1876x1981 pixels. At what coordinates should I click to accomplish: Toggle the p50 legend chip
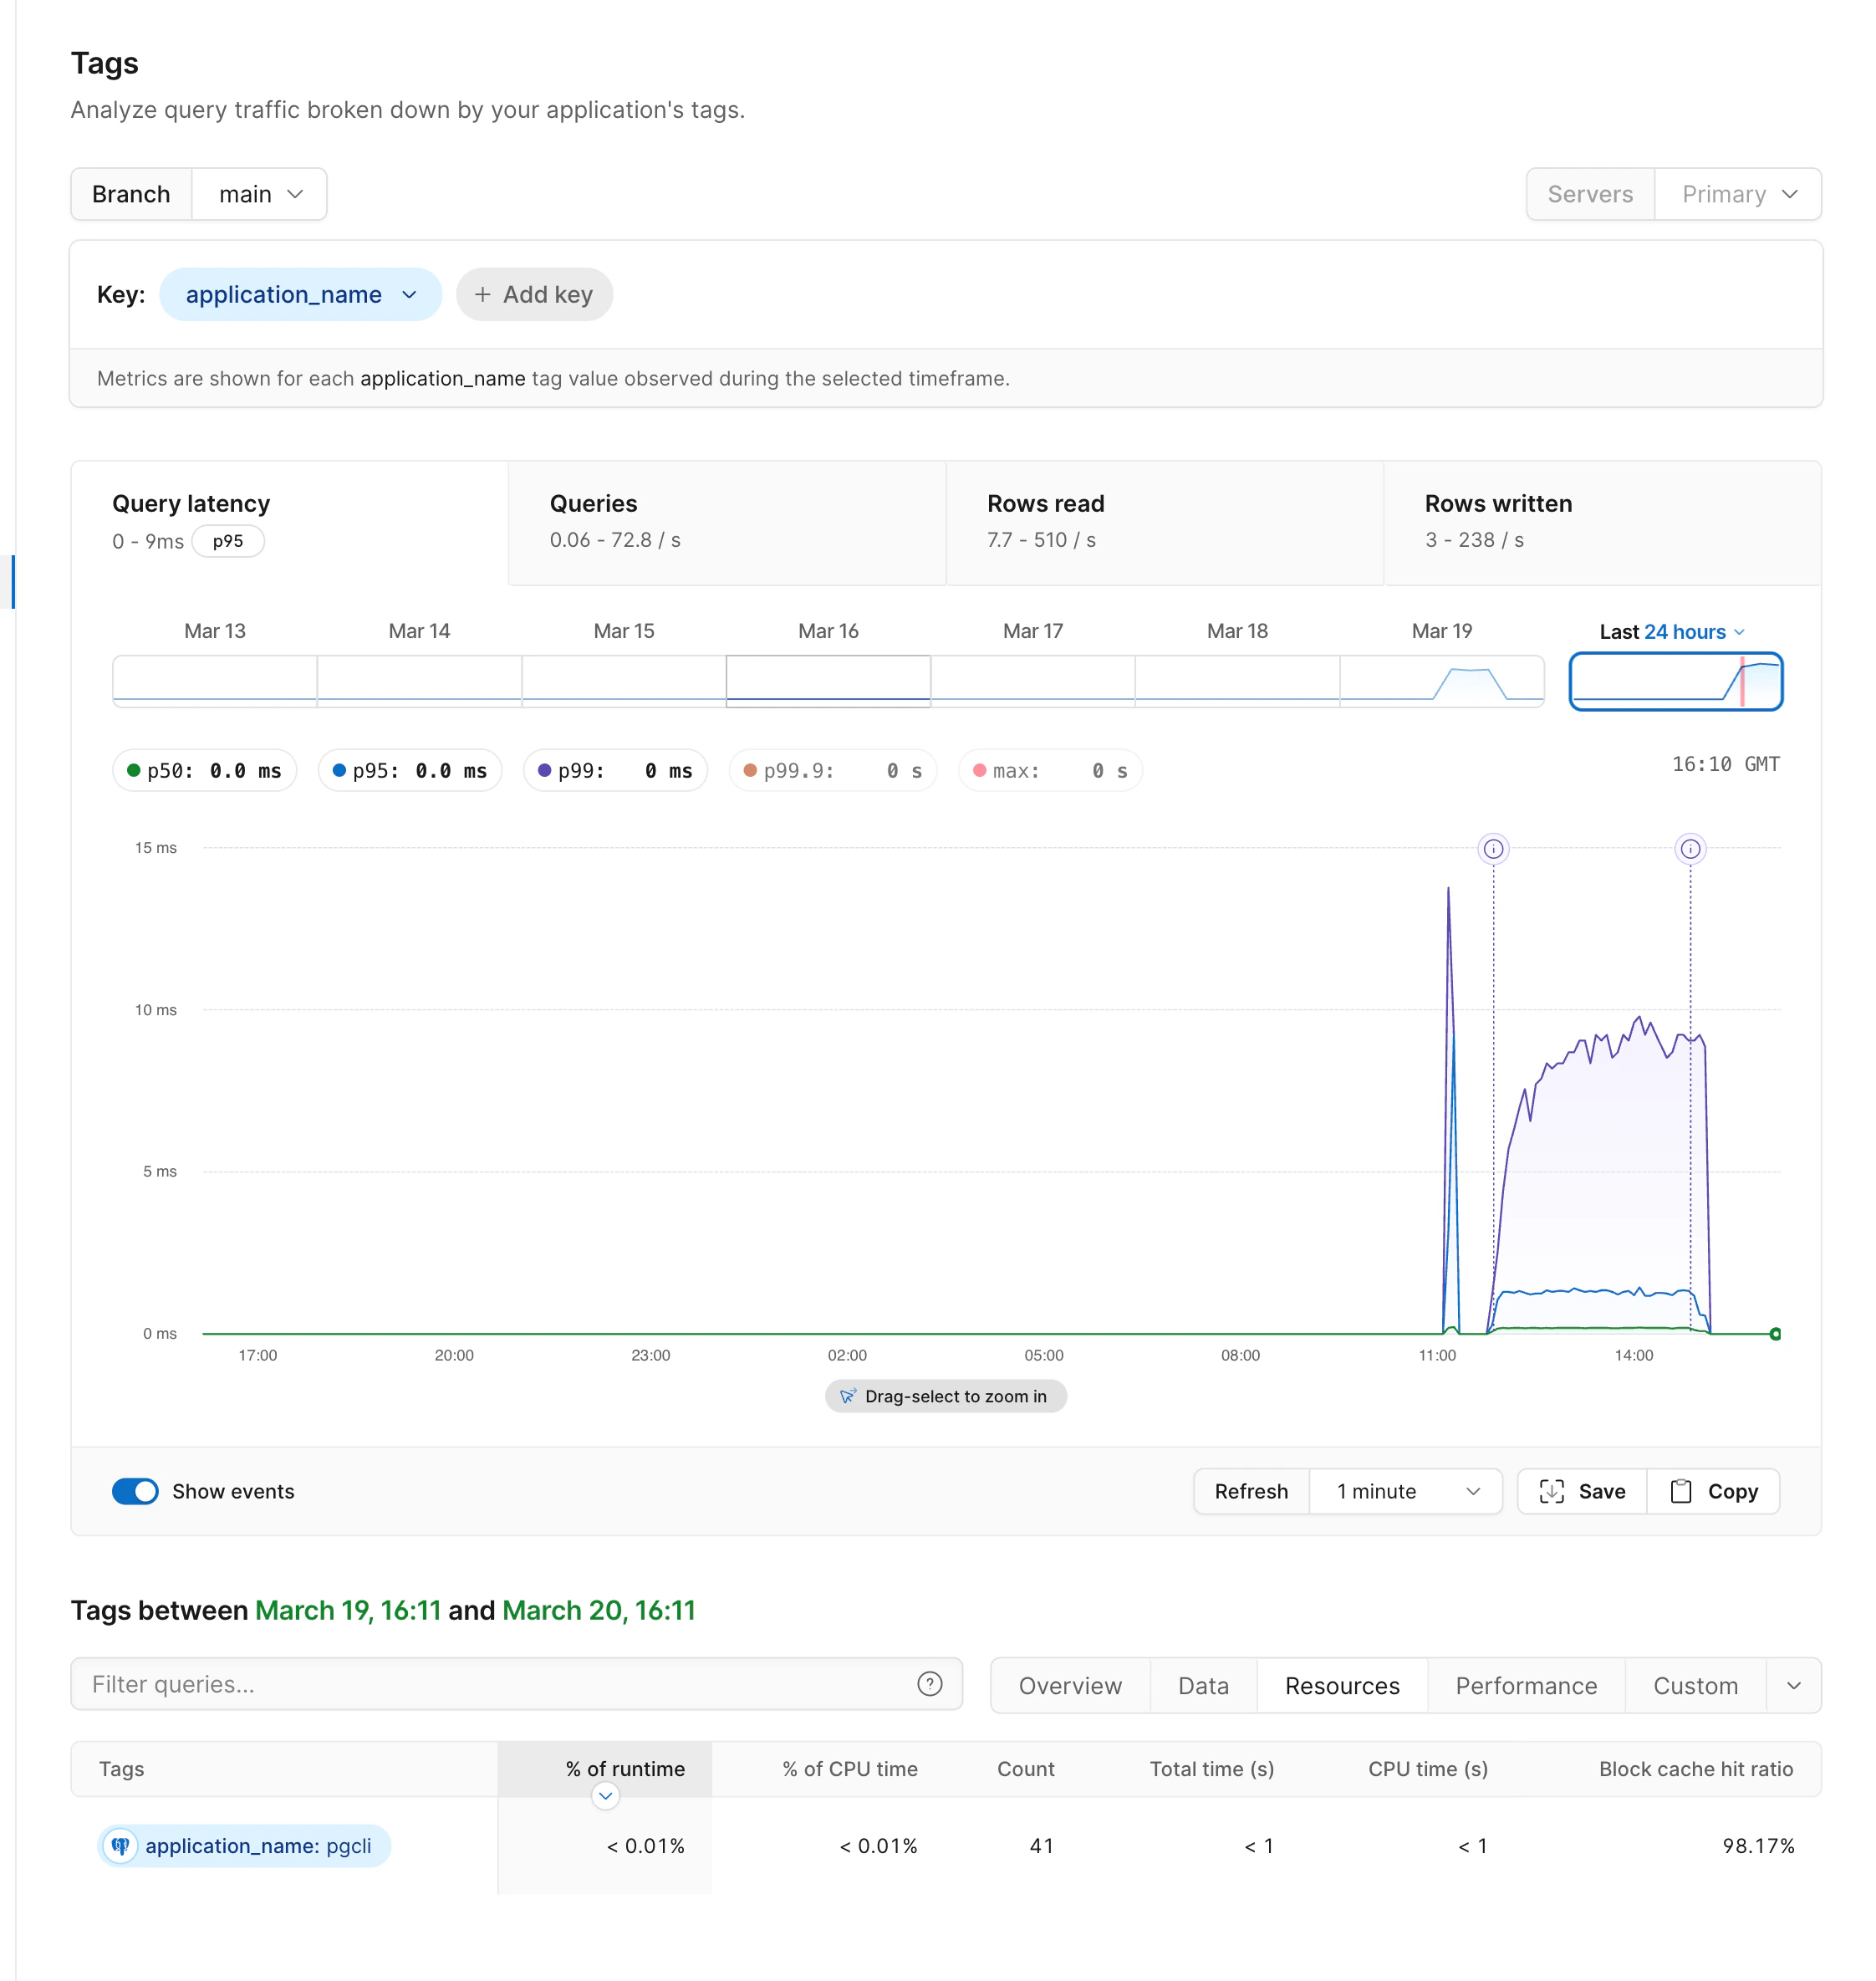click(204, 770)
